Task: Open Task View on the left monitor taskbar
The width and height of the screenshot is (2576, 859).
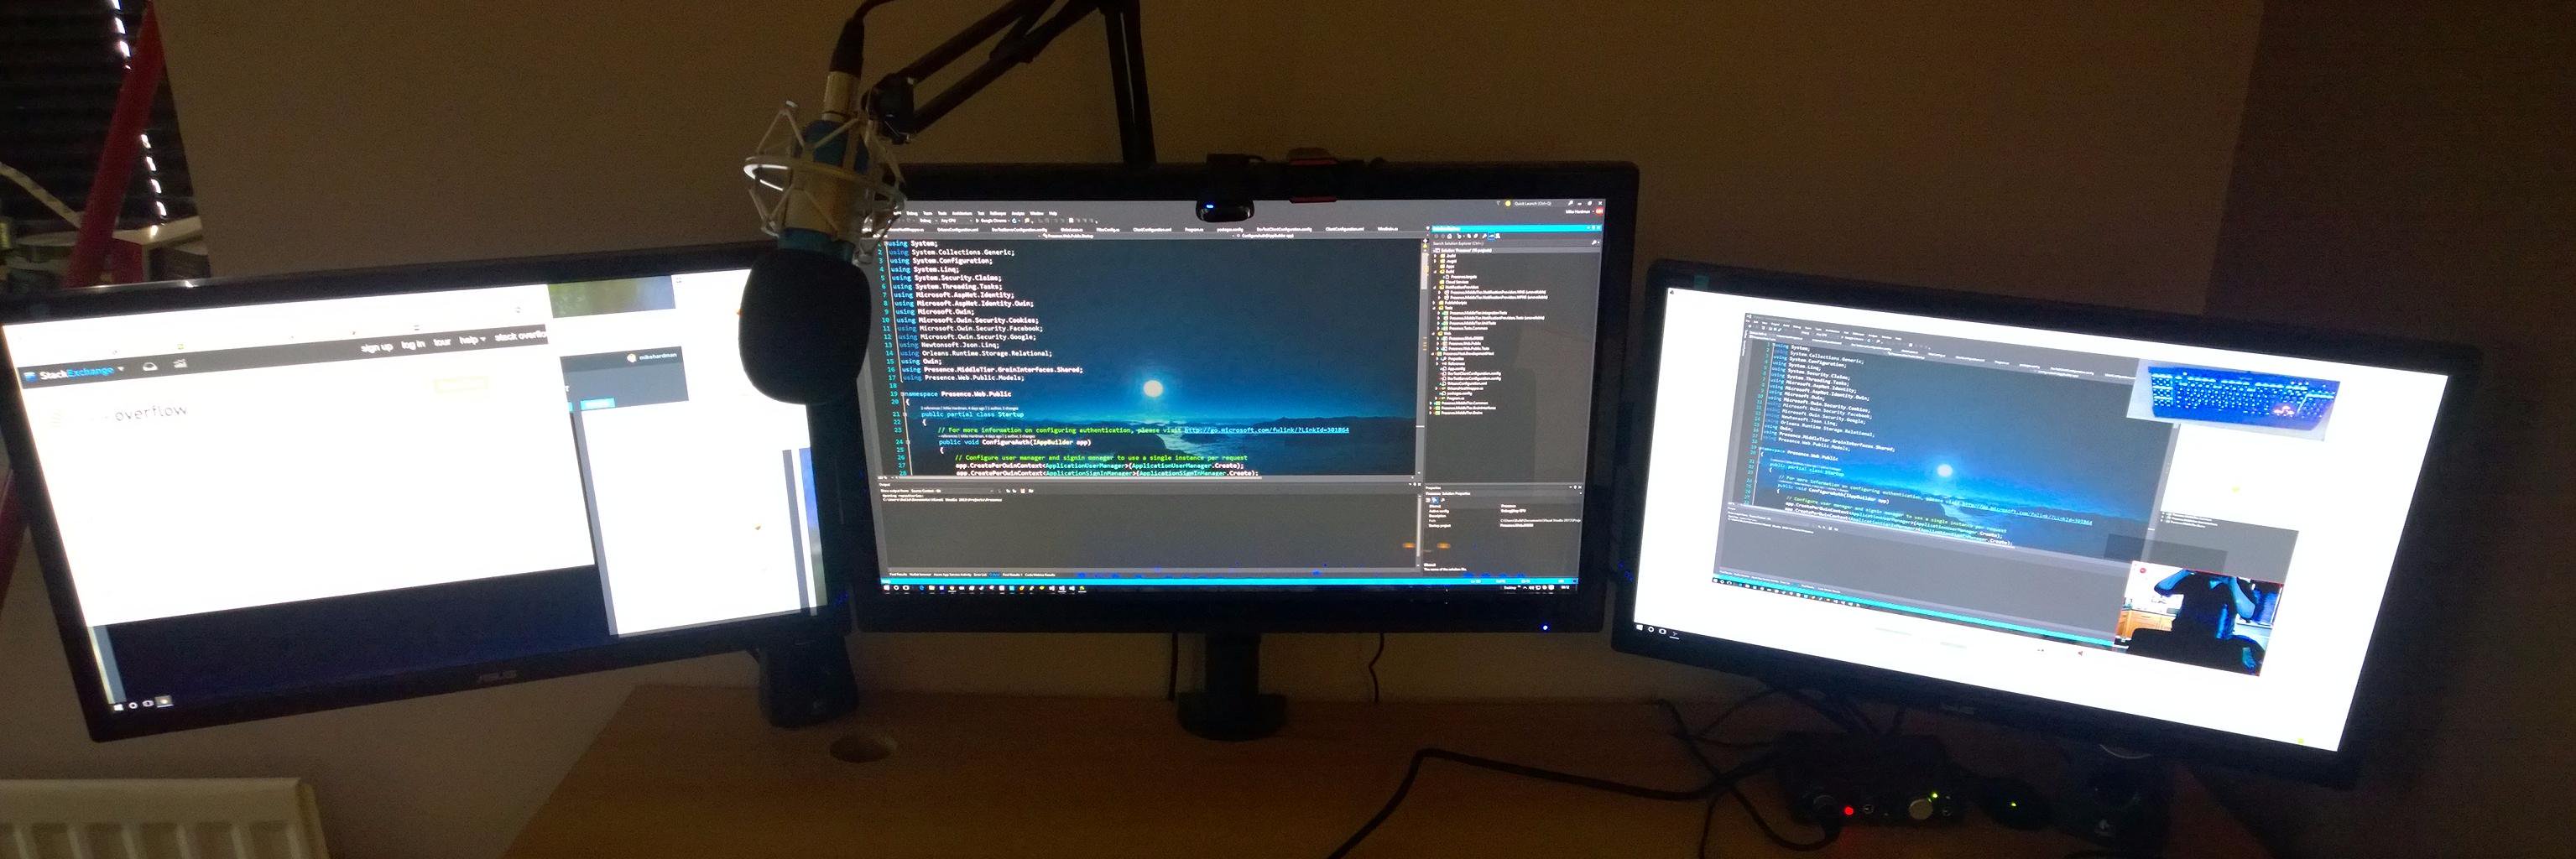Action: tap(148, 704)
